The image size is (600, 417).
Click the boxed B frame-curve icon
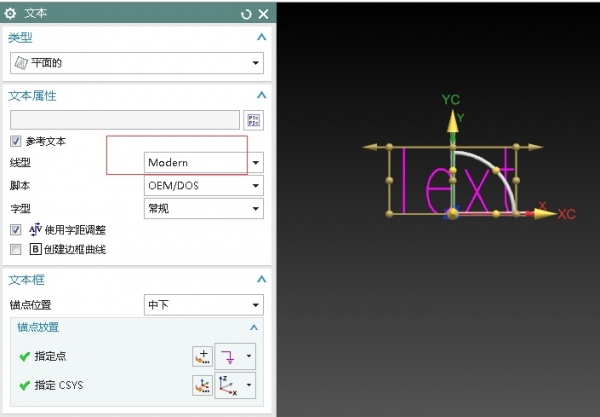pos(35,249)
